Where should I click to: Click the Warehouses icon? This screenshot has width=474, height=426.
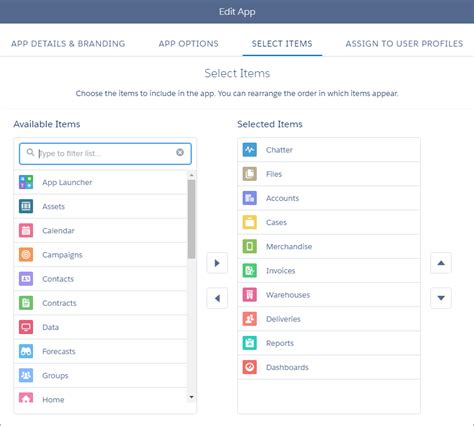click(250, 295)
